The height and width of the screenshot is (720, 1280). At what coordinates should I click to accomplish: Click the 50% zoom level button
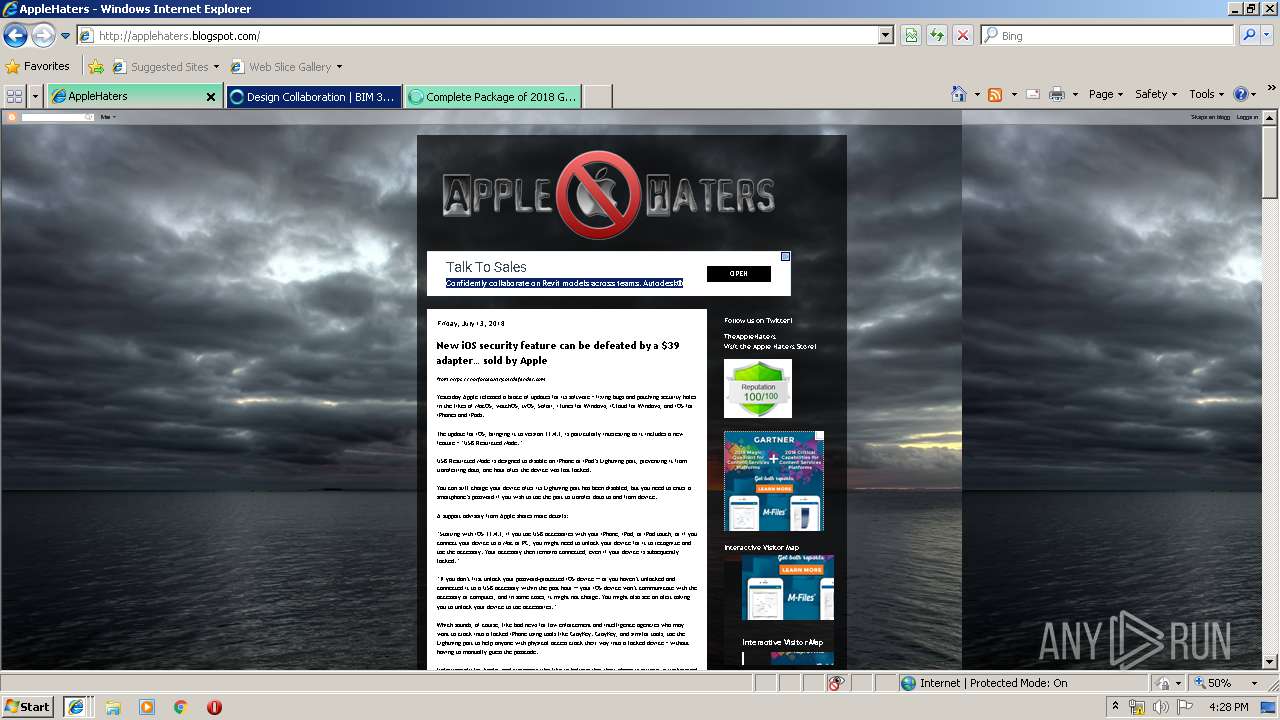point(1211,683)
